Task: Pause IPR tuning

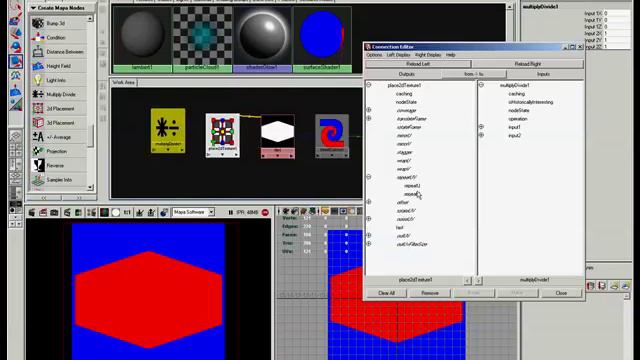Action: point(231,212)
